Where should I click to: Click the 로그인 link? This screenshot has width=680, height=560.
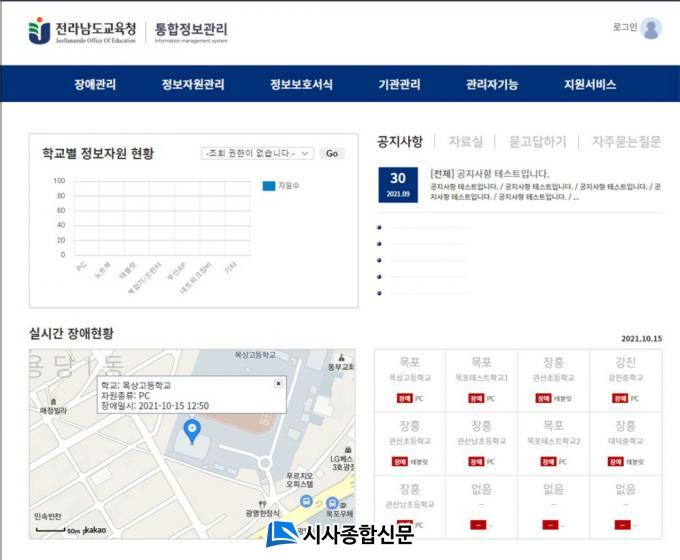click(625, 28)
